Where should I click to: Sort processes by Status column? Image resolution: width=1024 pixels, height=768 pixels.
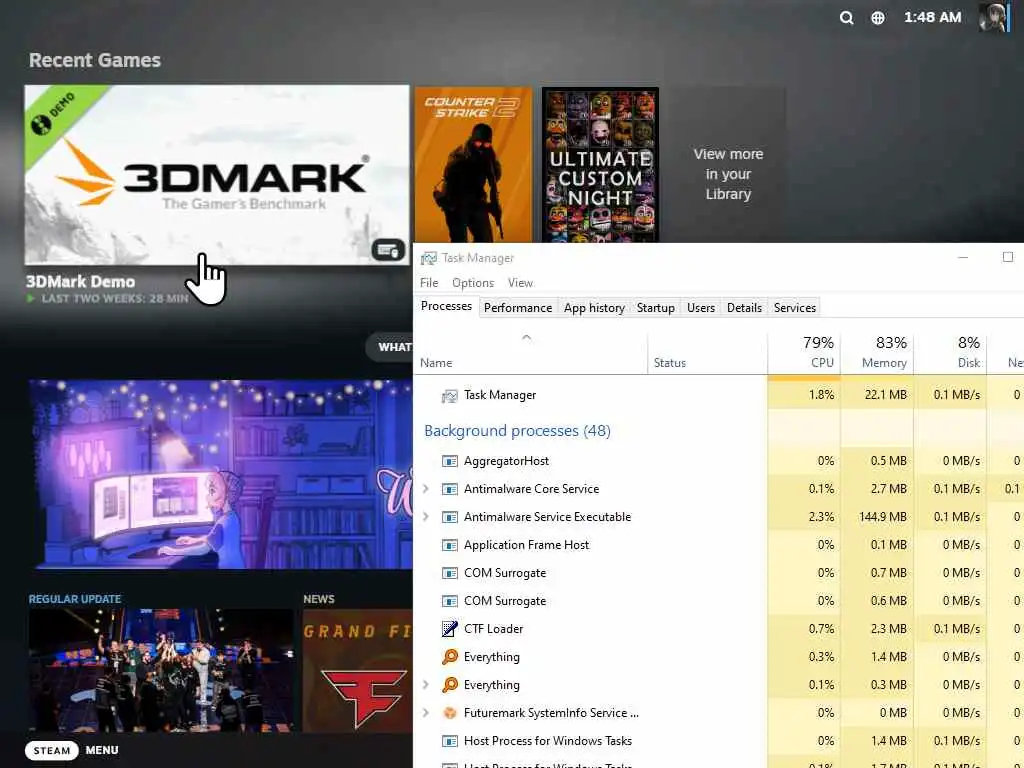pos(707,353)
